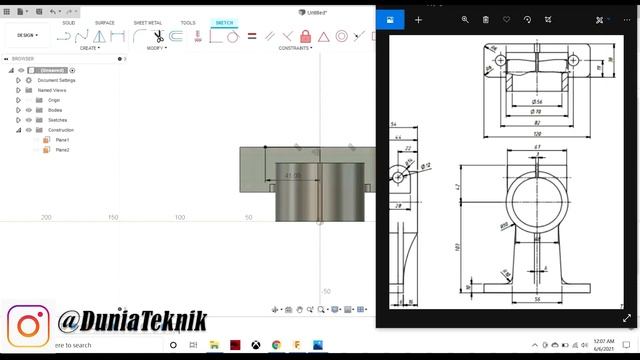Save the design with the Save icon

pos(39,11)
